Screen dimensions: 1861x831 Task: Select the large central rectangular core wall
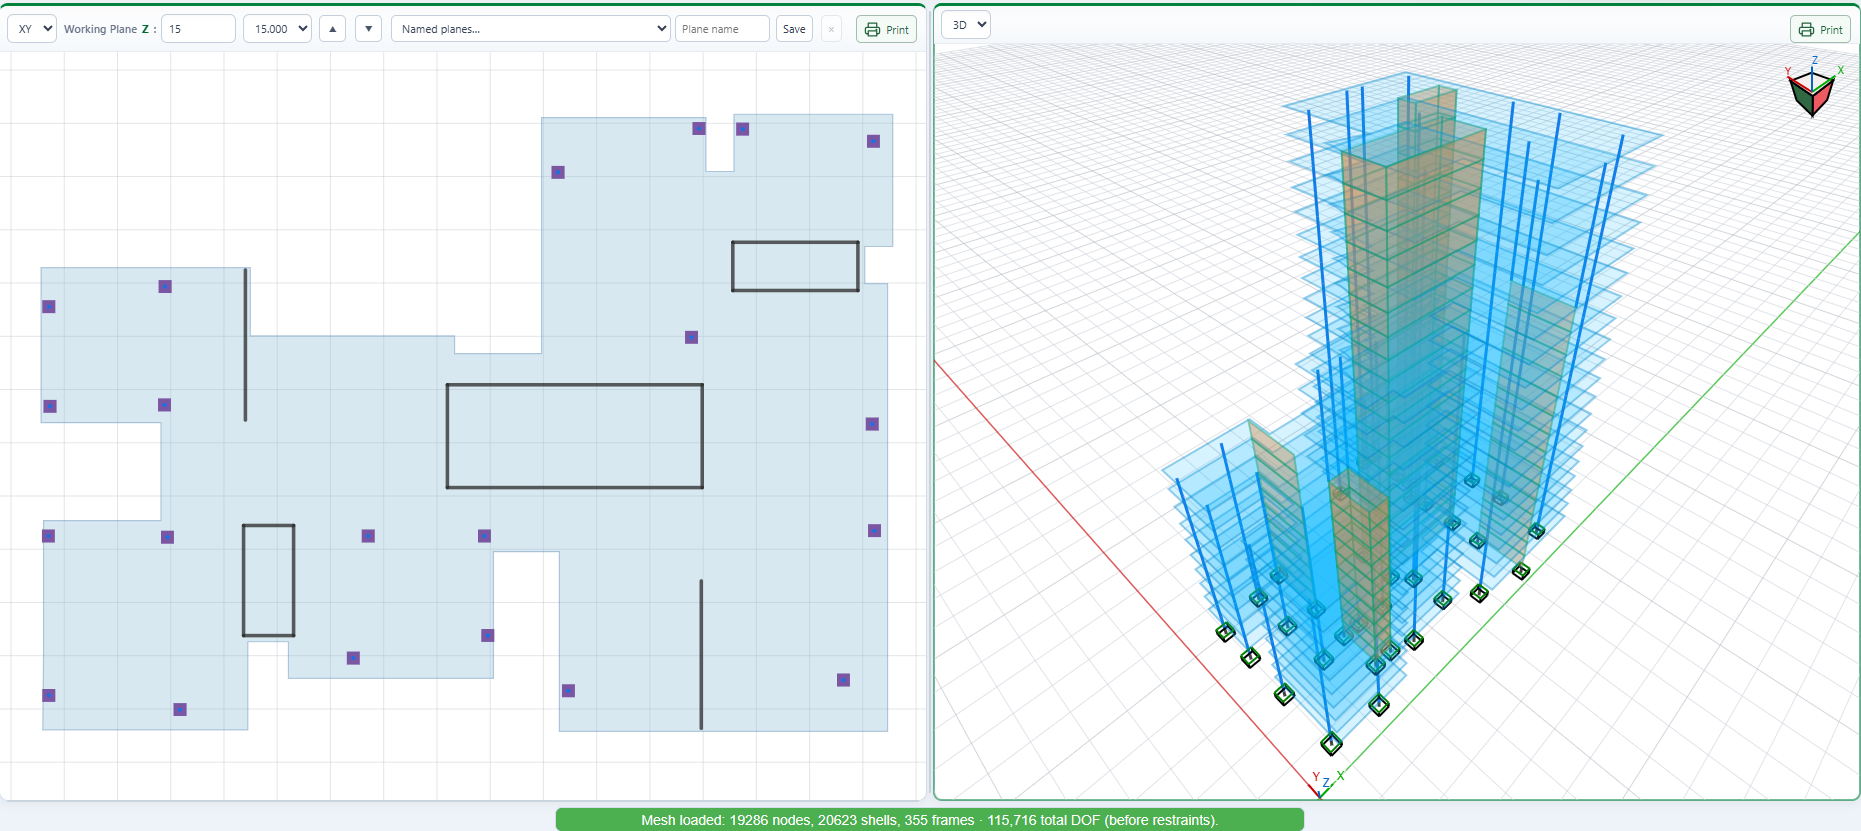pos(575,436)
